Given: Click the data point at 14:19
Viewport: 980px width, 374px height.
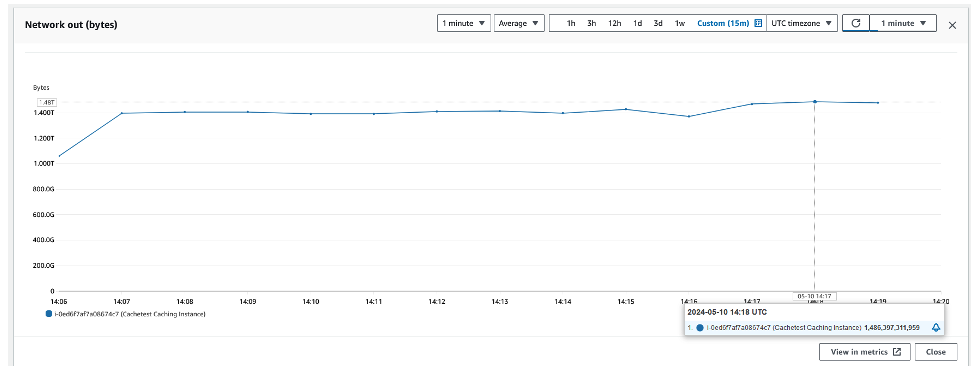Looking at the screenshot, I should (878, 103).
